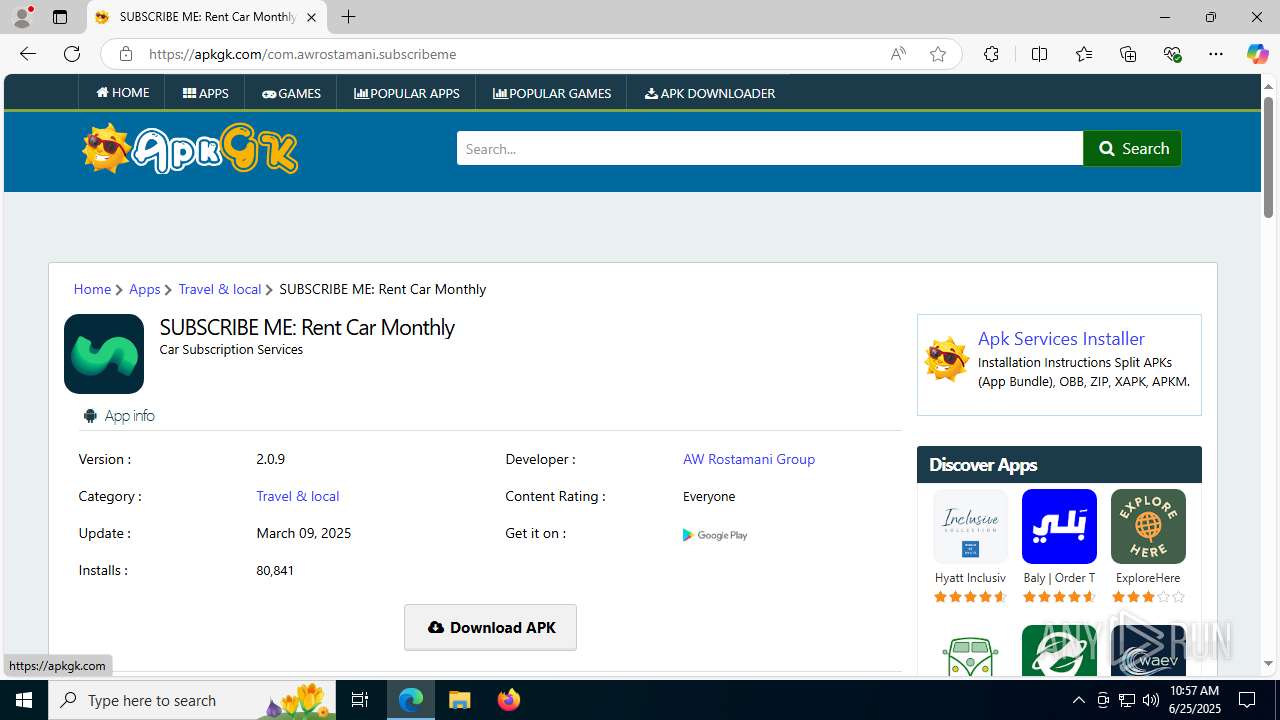Open the site information lock icon

point(125,54)
